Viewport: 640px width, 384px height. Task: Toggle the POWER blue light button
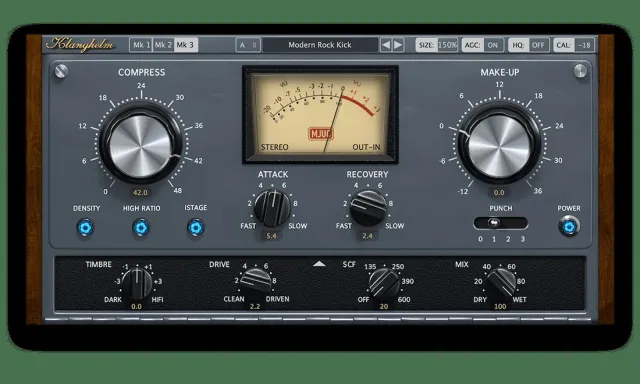[x=569, y=226]
